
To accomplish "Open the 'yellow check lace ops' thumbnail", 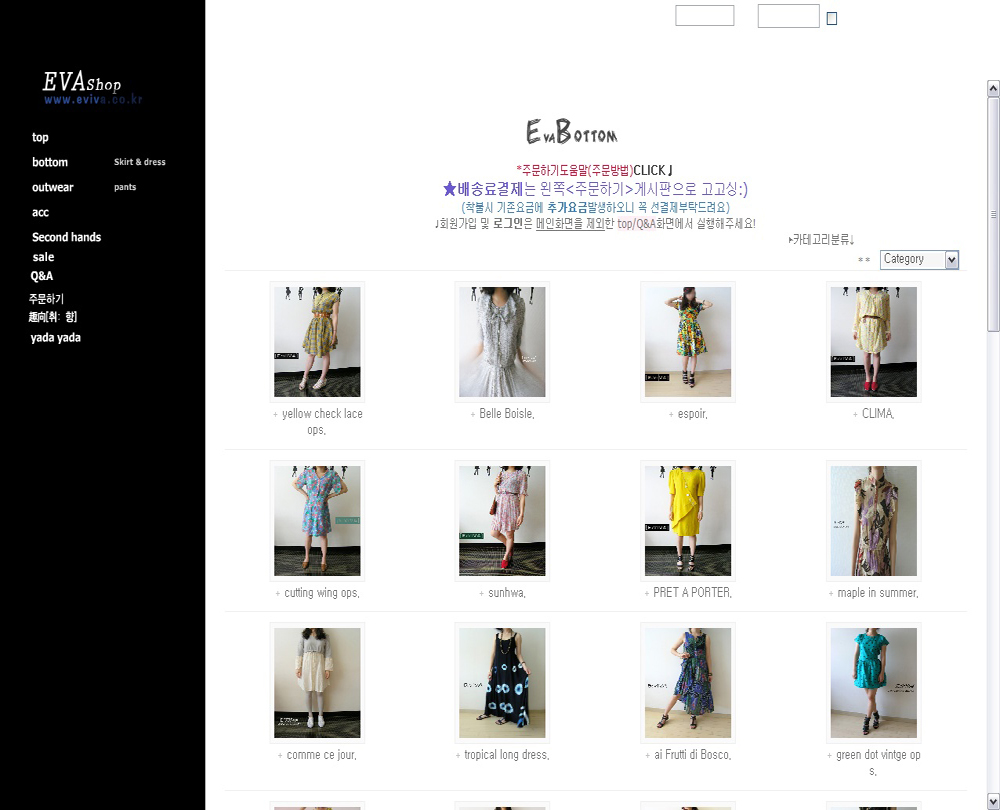I will (x=317, y=342).
